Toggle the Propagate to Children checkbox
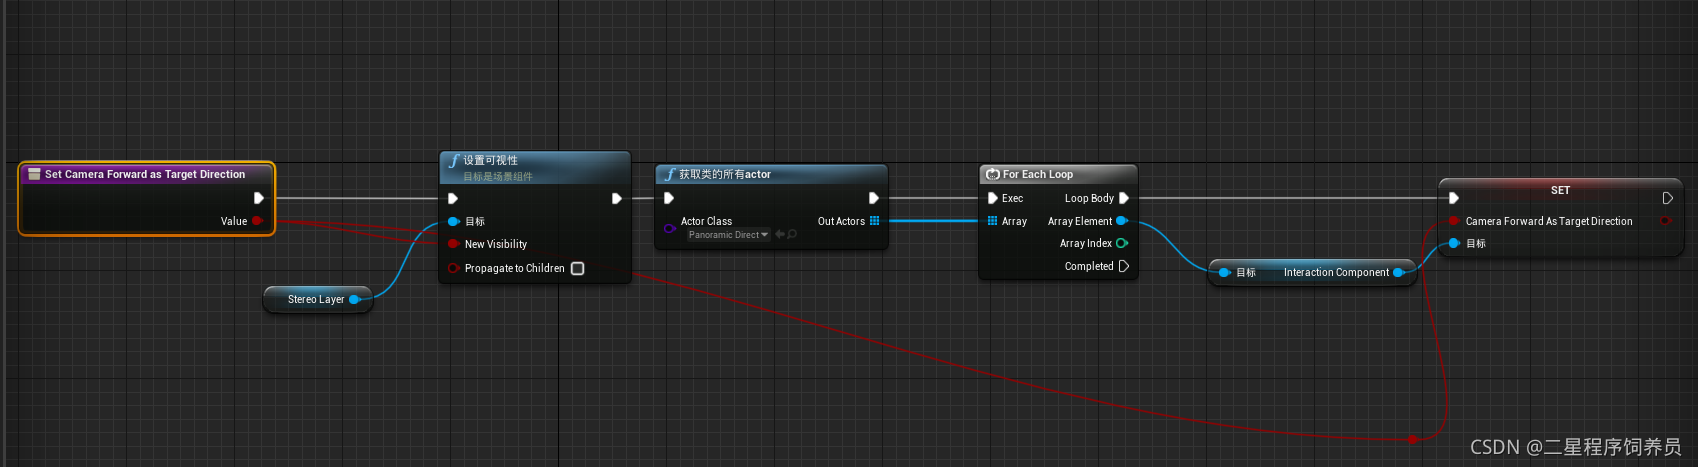 click(577, 268)
